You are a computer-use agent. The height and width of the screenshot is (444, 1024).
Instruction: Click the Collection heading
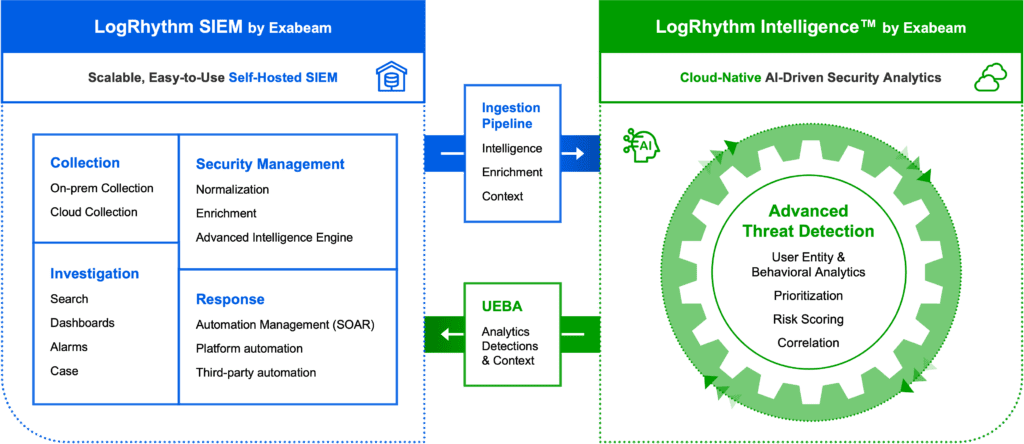click(85, 163)
